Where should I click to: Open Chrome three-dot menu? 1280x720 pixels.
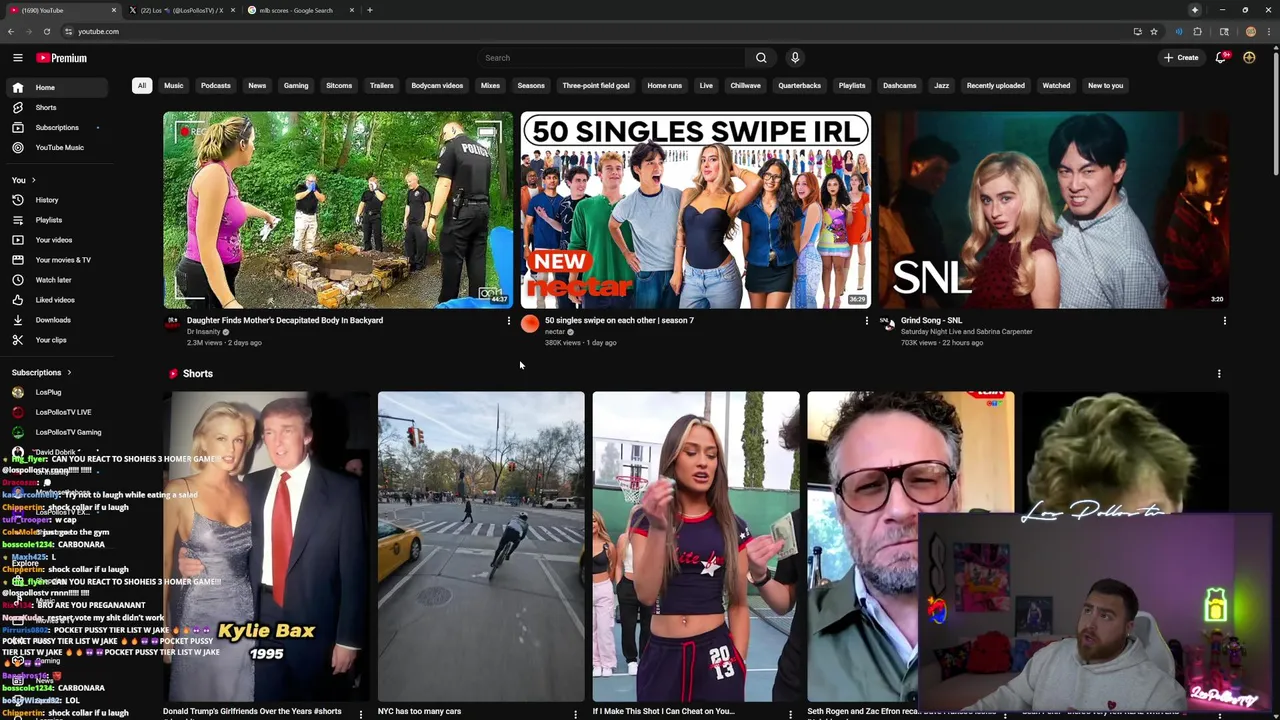pyautogui.click(x=1271, y=31)
